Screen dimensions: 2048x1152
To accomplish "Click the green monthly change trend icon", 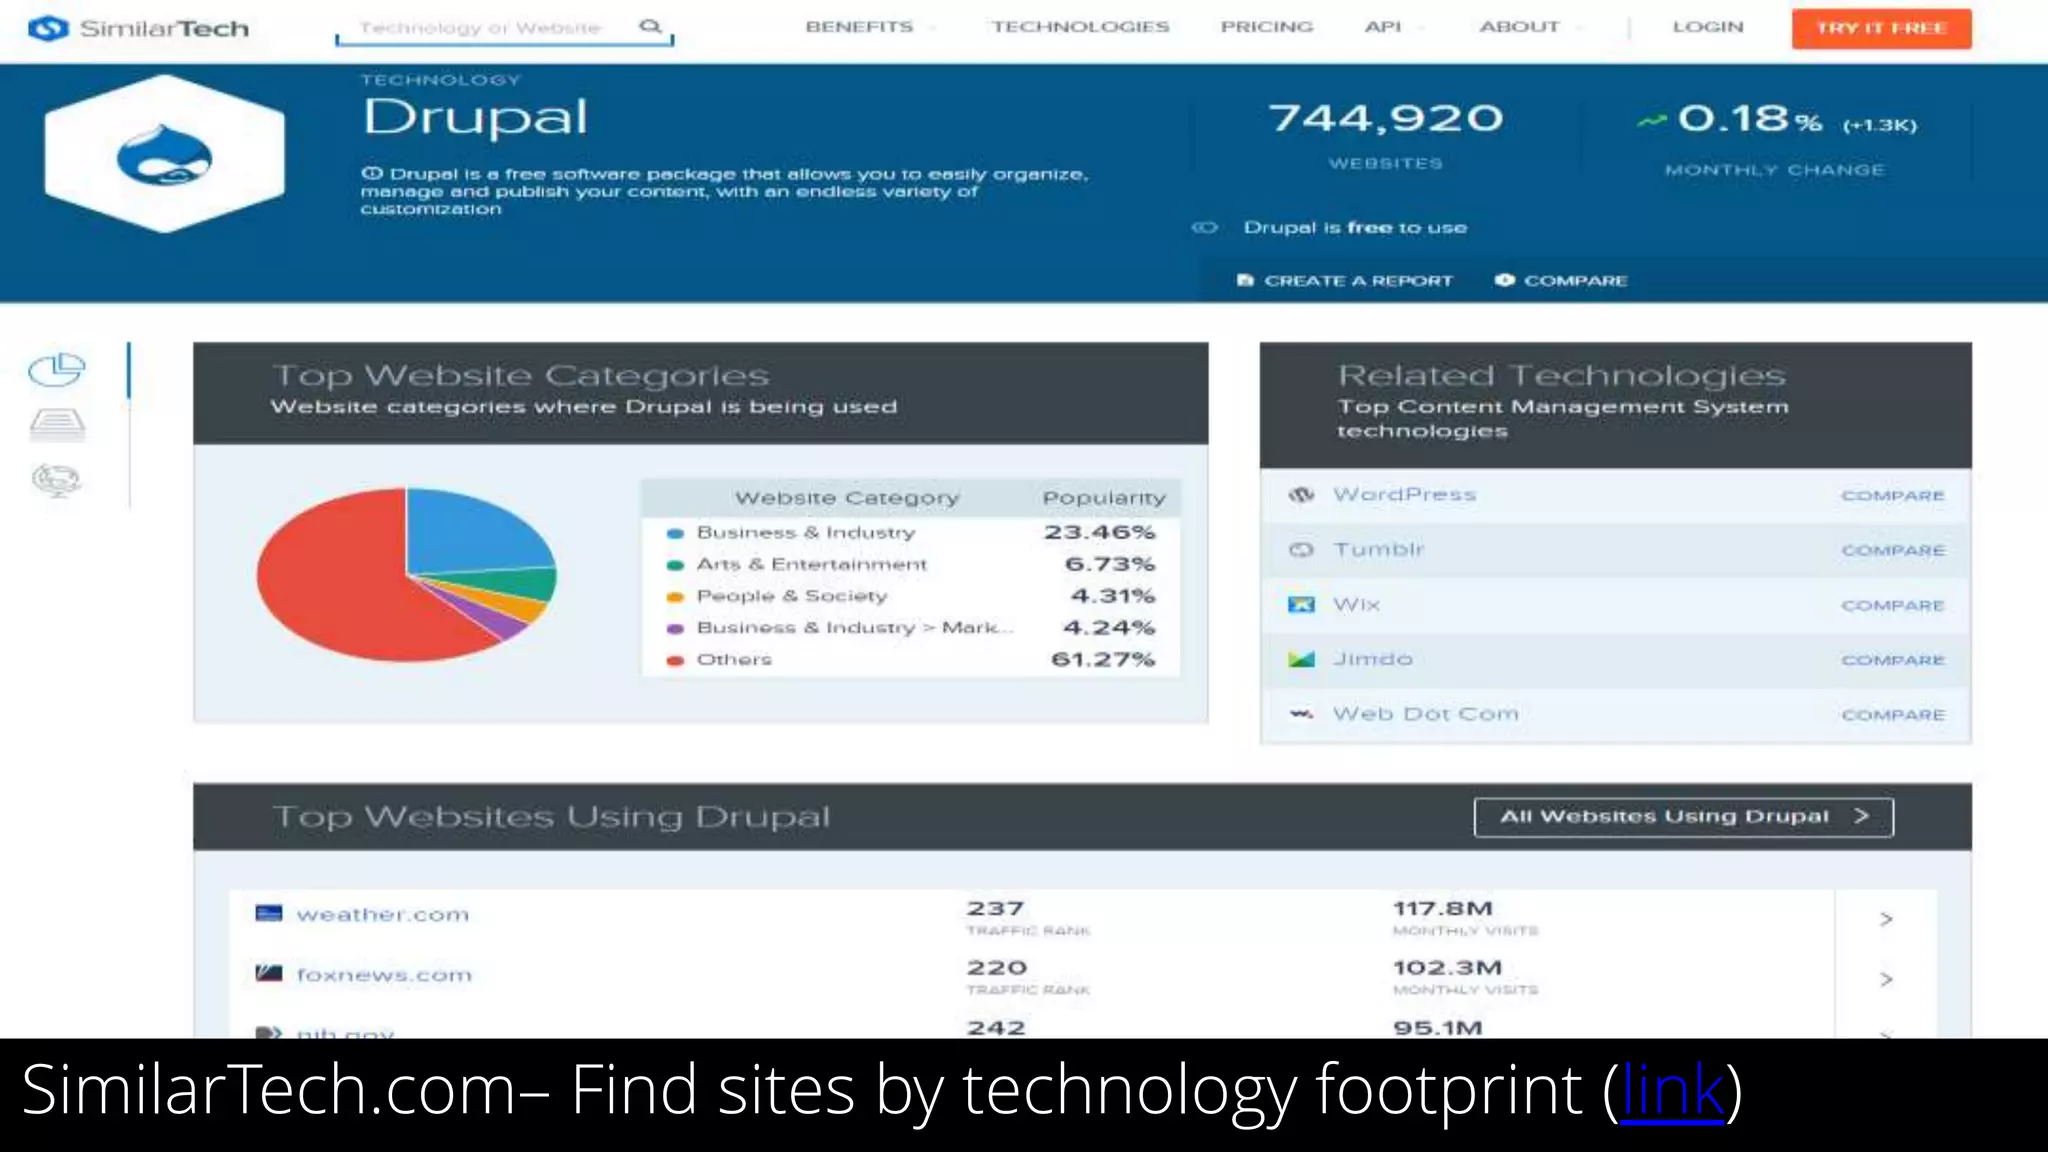I will (1651, 122).
